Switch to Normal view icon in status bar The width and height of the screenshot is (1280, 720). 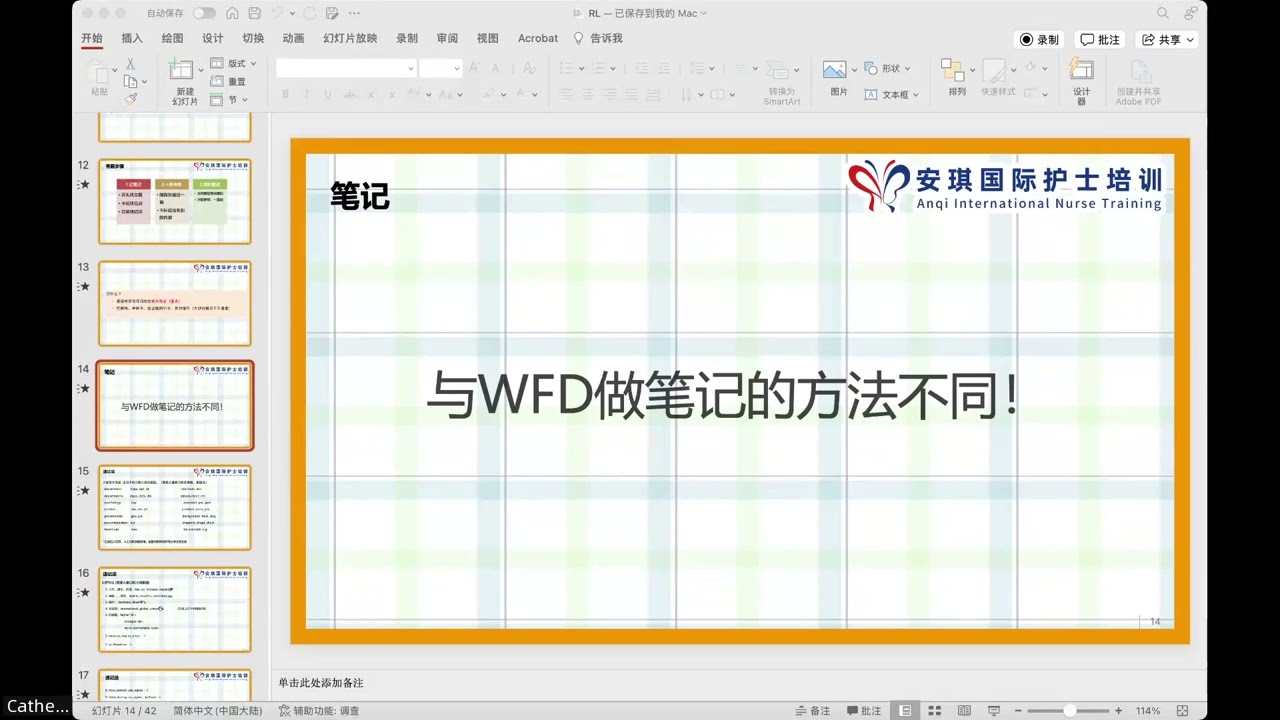point(905,711)
